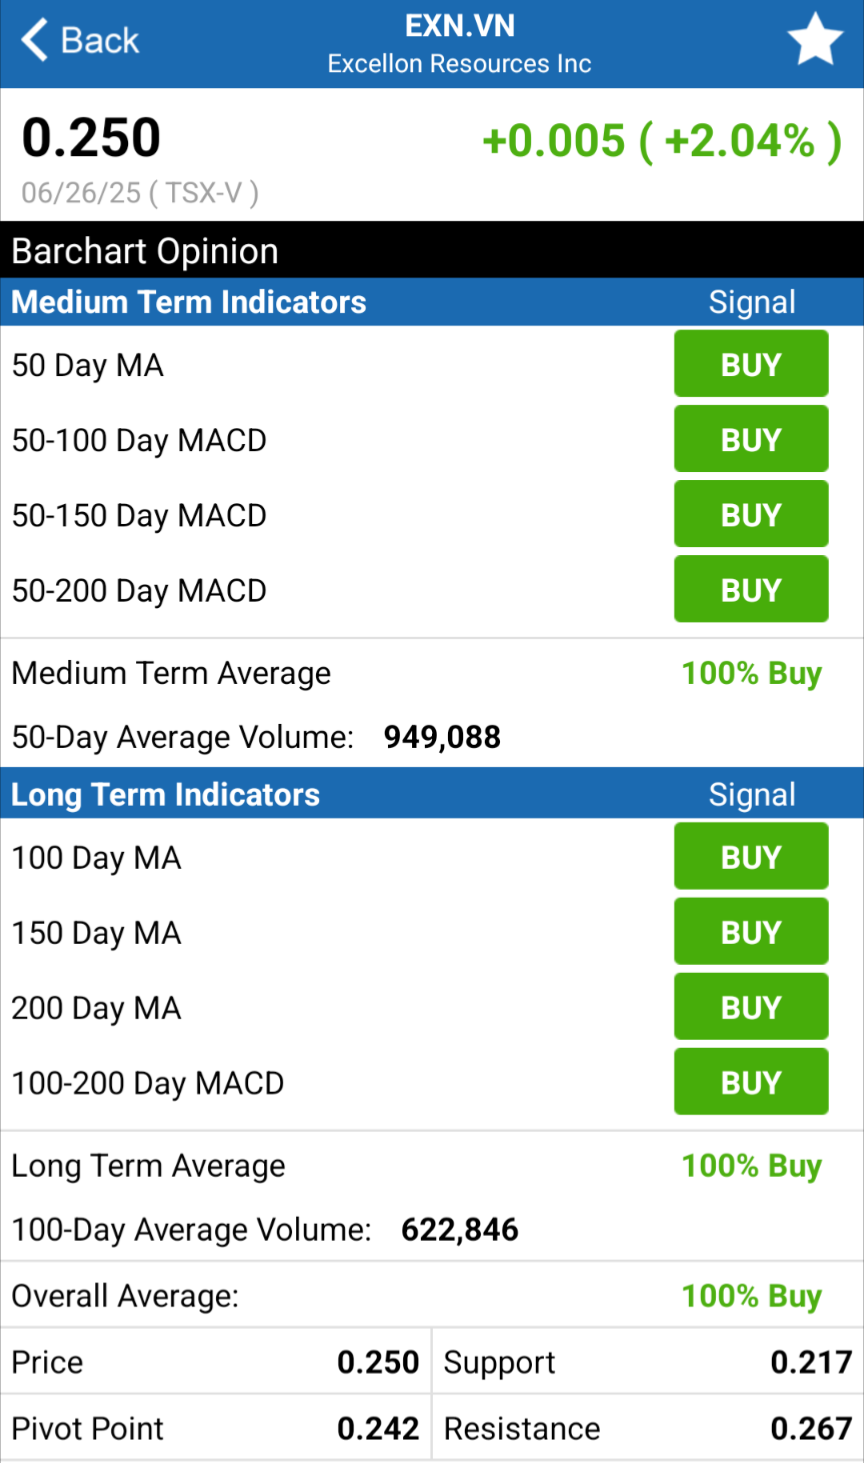The image size is (864, 1463).
Task: Select the Medium Term Indicators header
Action: click(x=189, y=302)
